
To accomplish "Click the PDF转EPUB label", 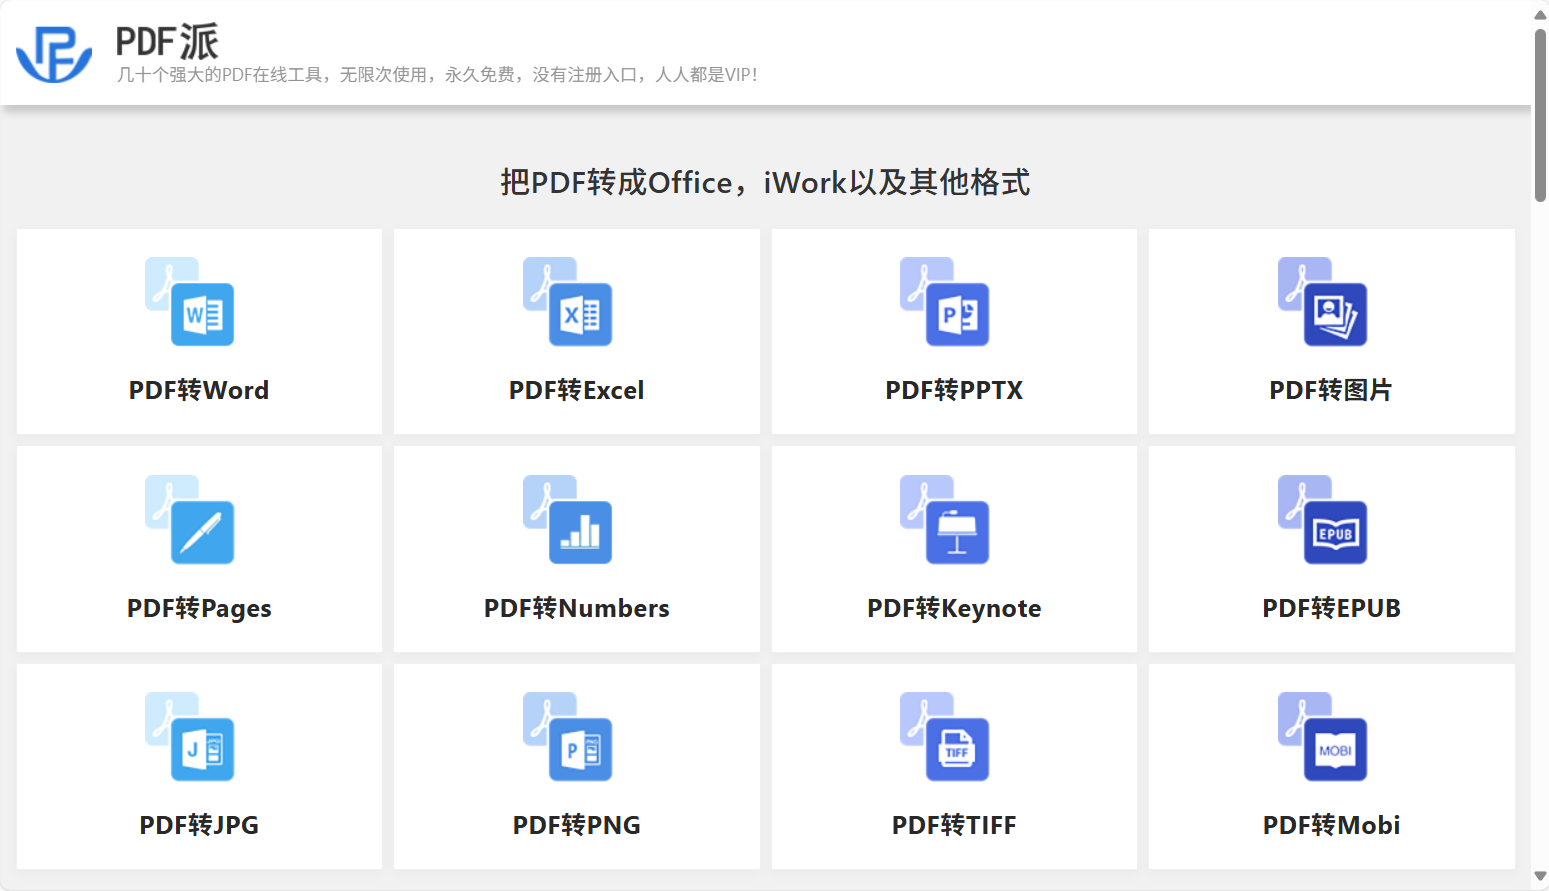I will pyautogui.click(x=1331, y=608).
